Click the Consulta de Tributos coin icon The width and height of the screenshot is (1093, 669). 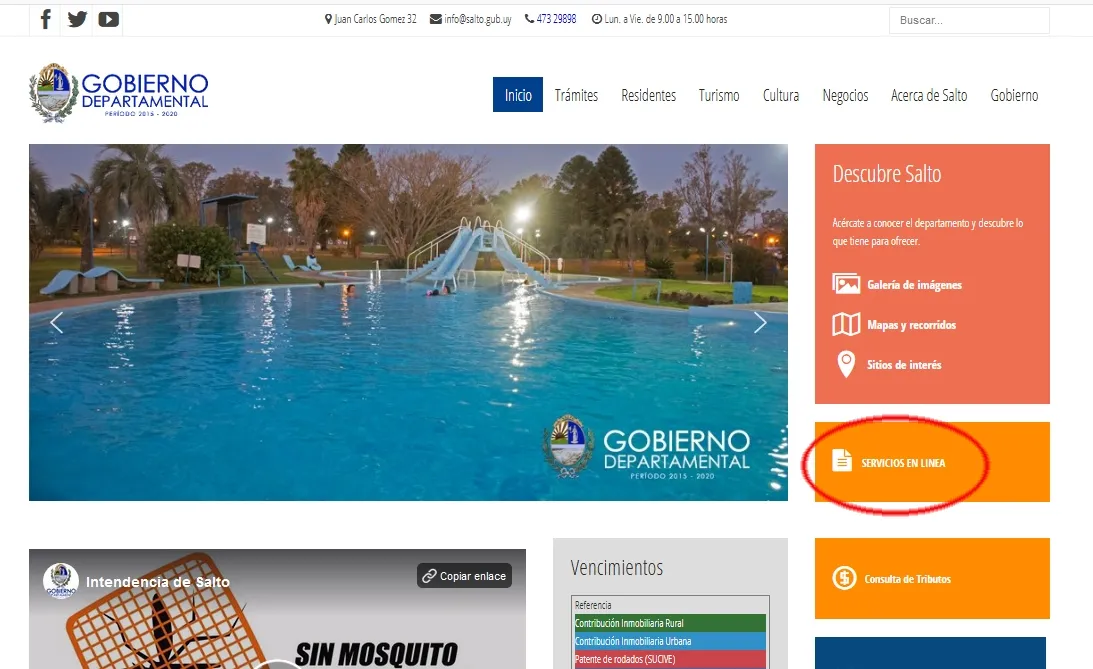[x=844, y=578]
